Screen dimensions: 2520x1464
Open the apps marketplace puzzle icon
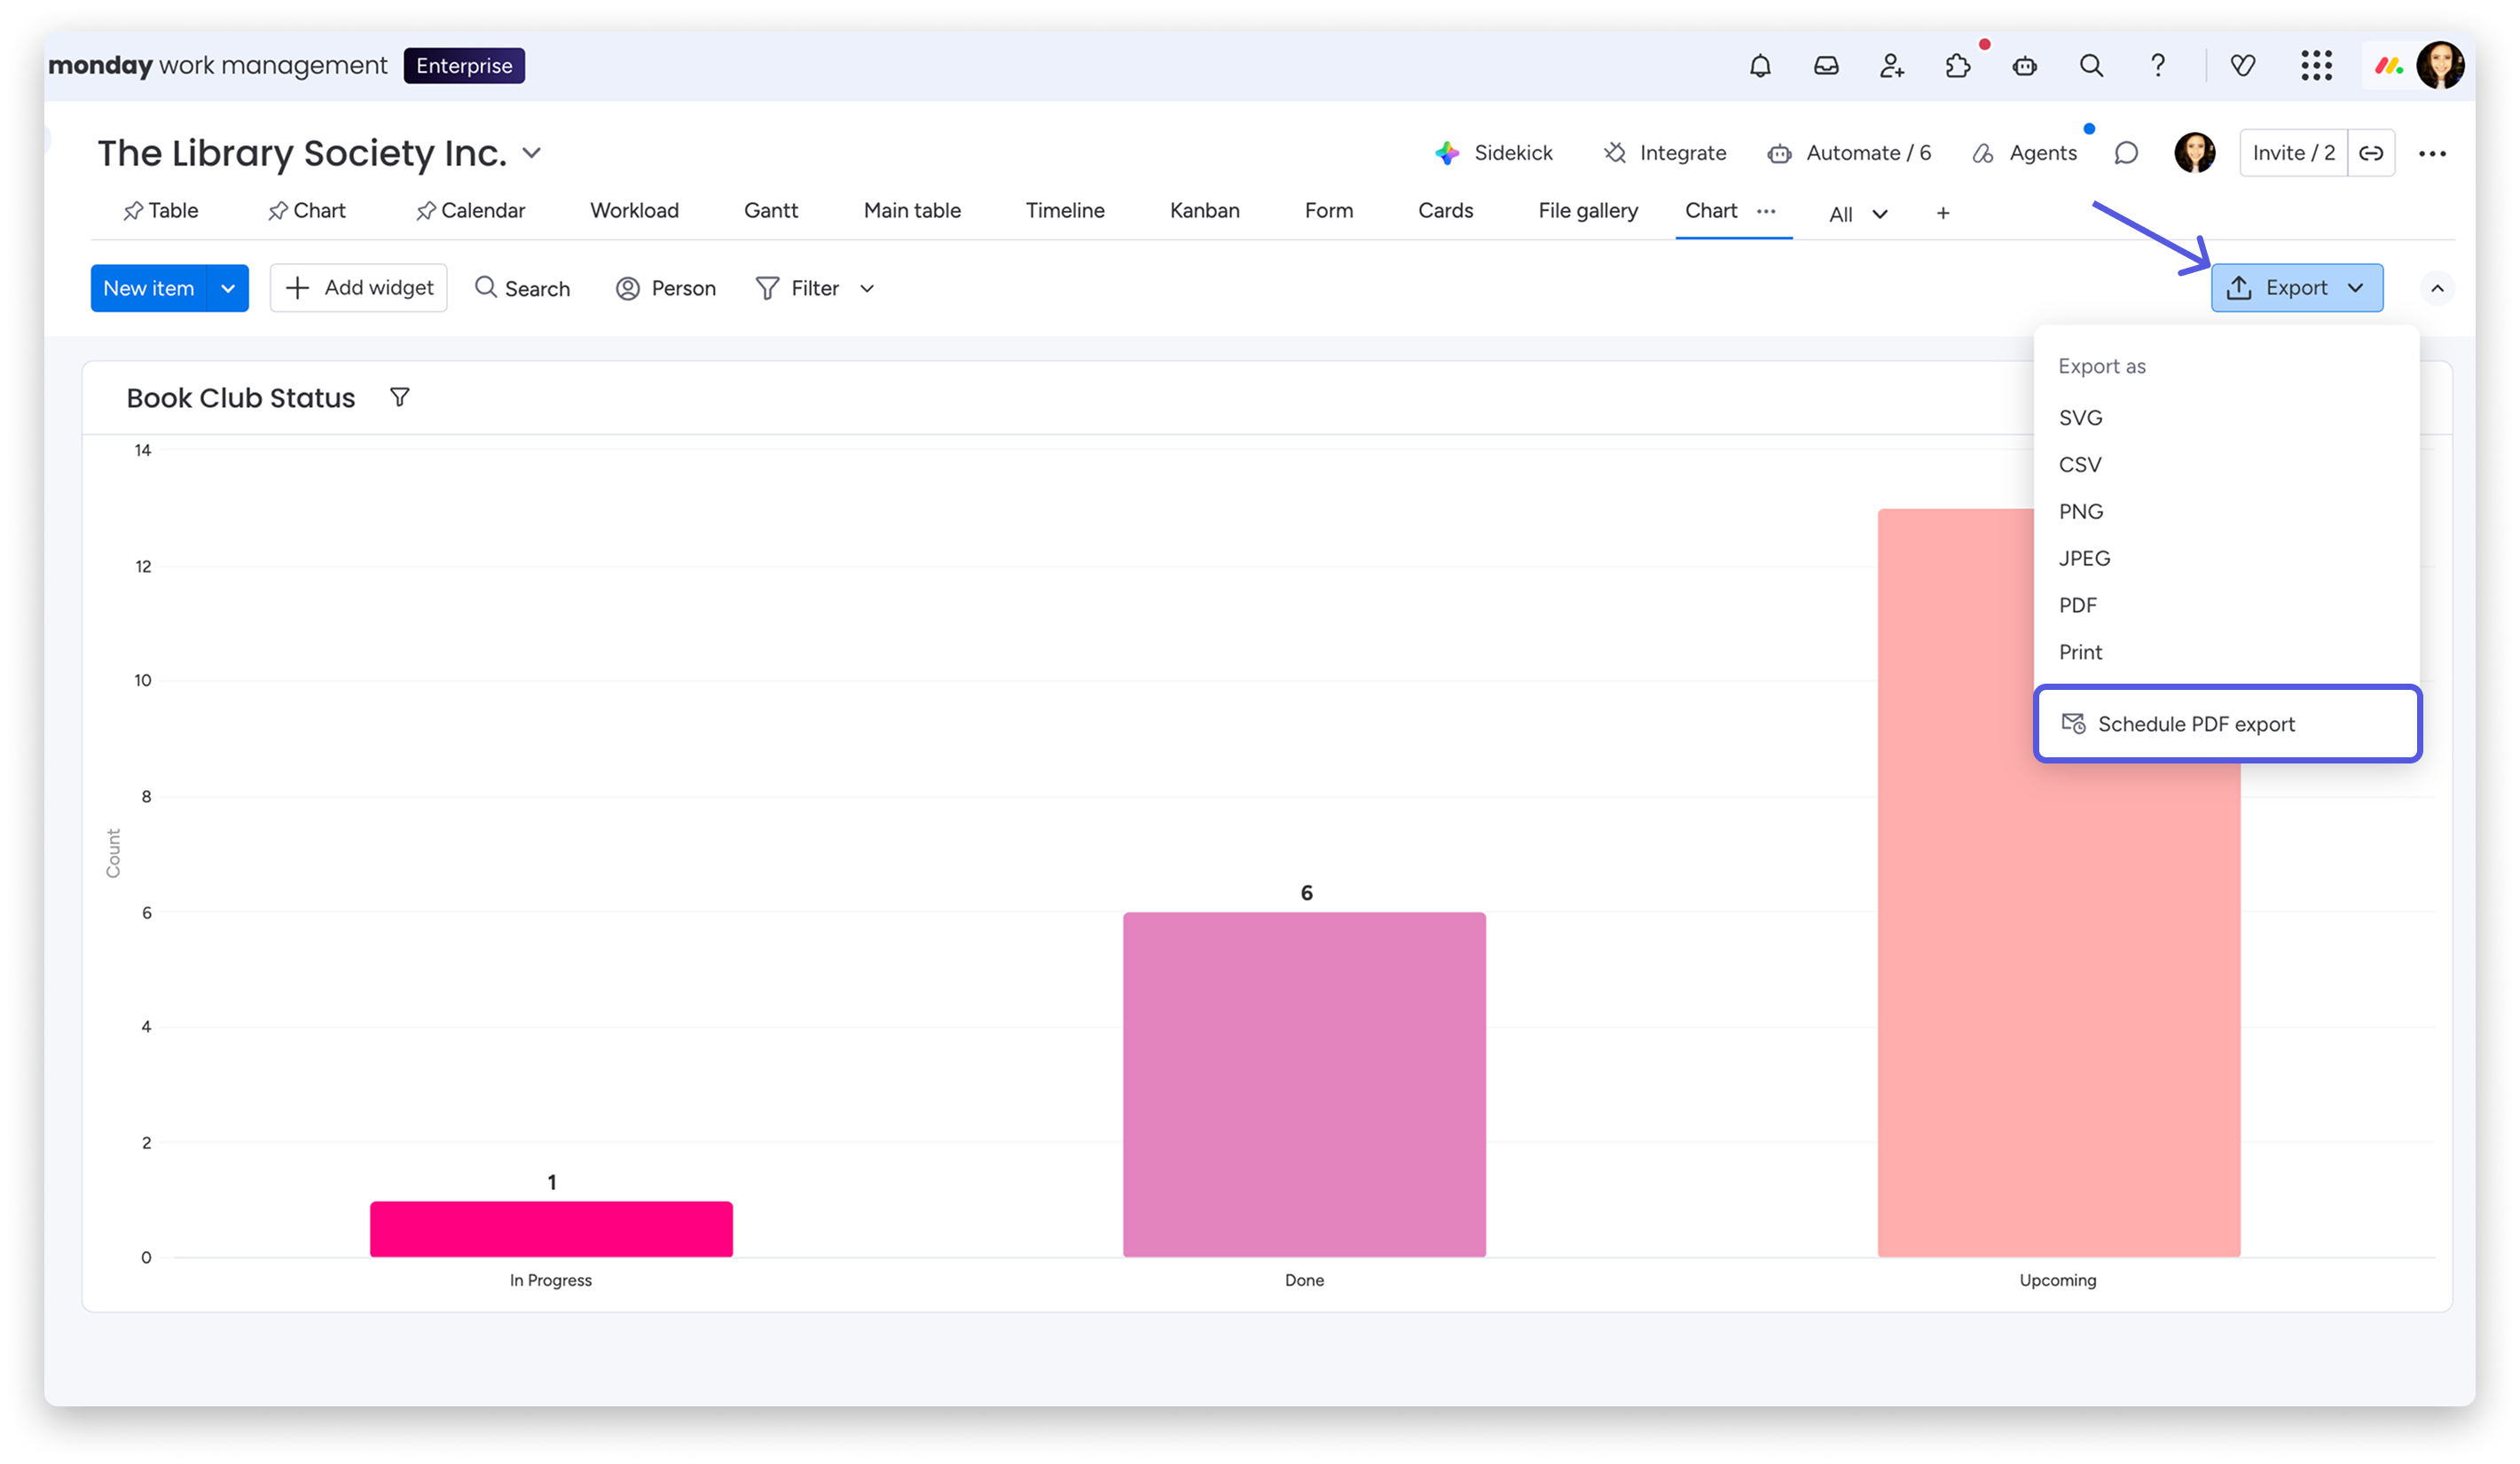coord(1958,66)
